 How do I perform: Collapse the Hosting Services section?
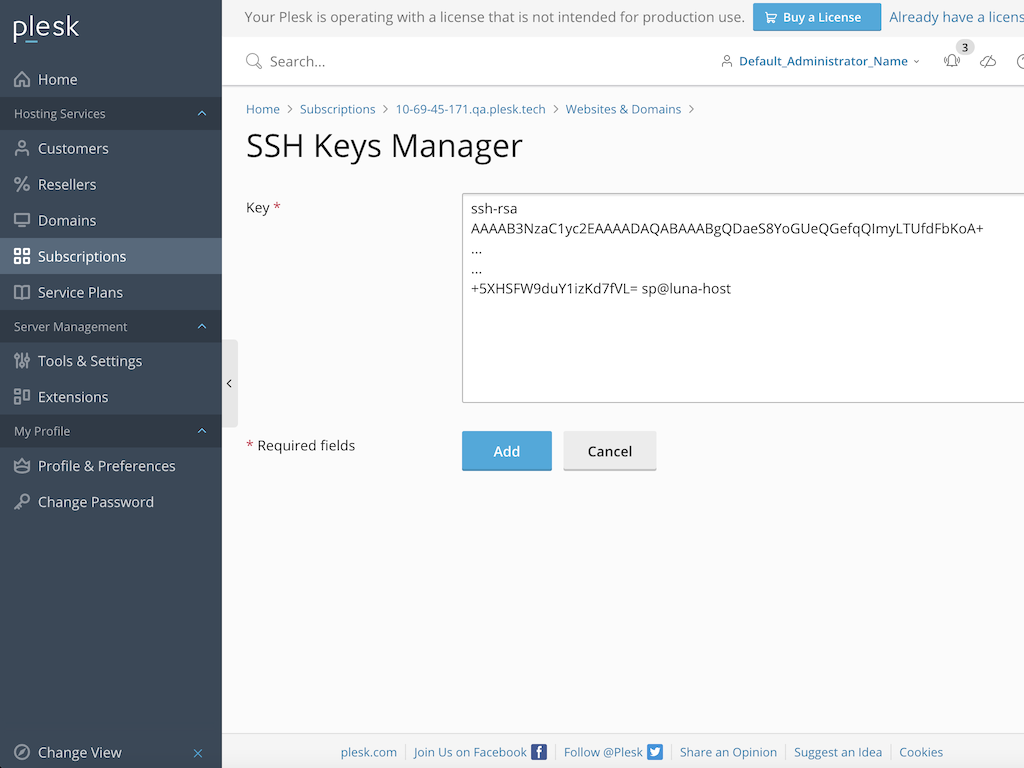pyautogui.click(x=201, y=113)
